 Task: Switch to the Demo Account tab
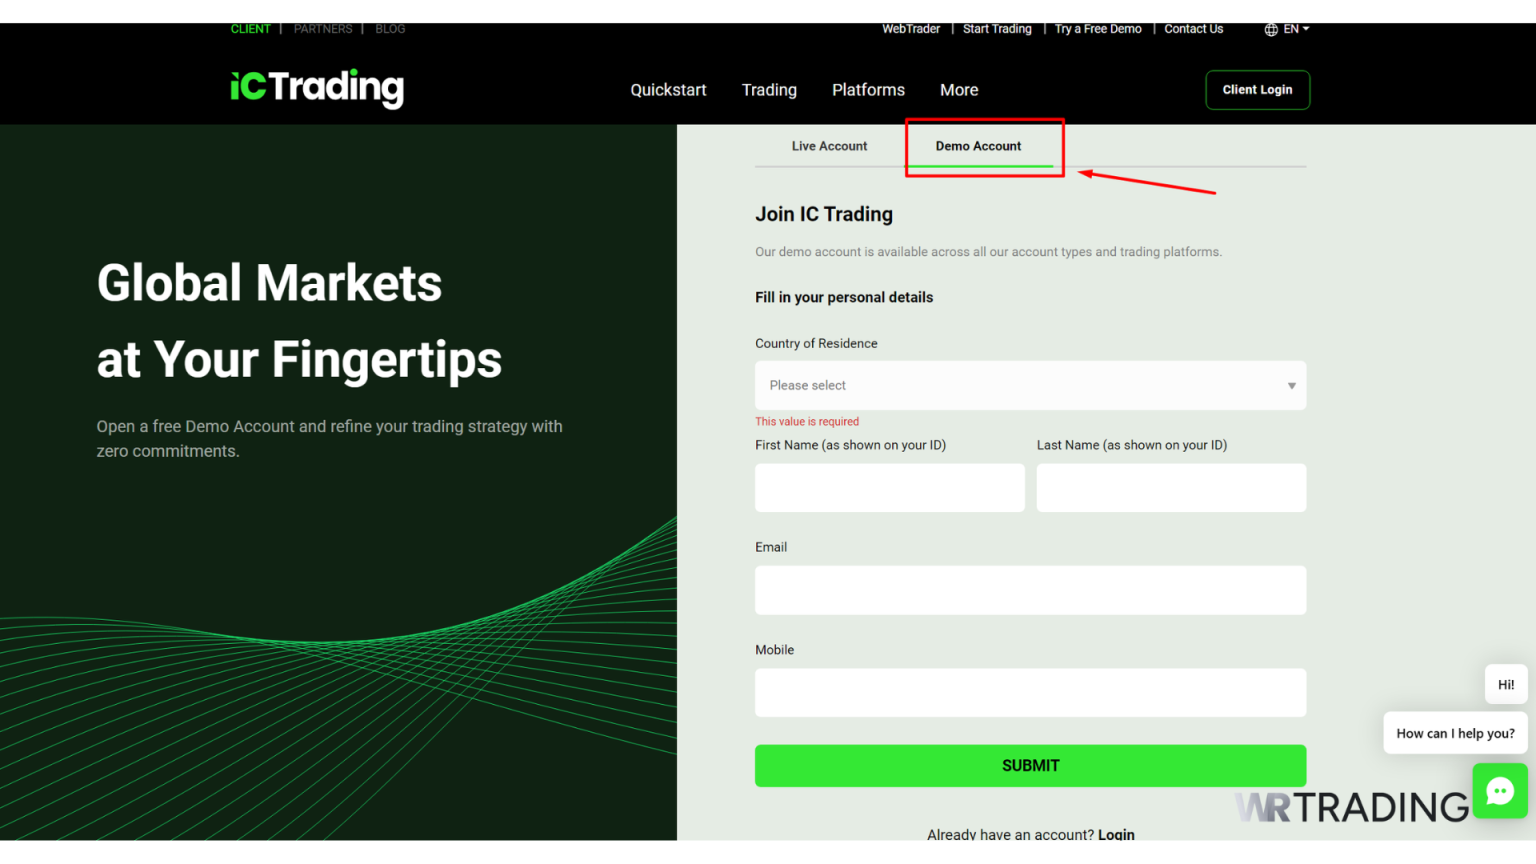(x=978, y=146)
